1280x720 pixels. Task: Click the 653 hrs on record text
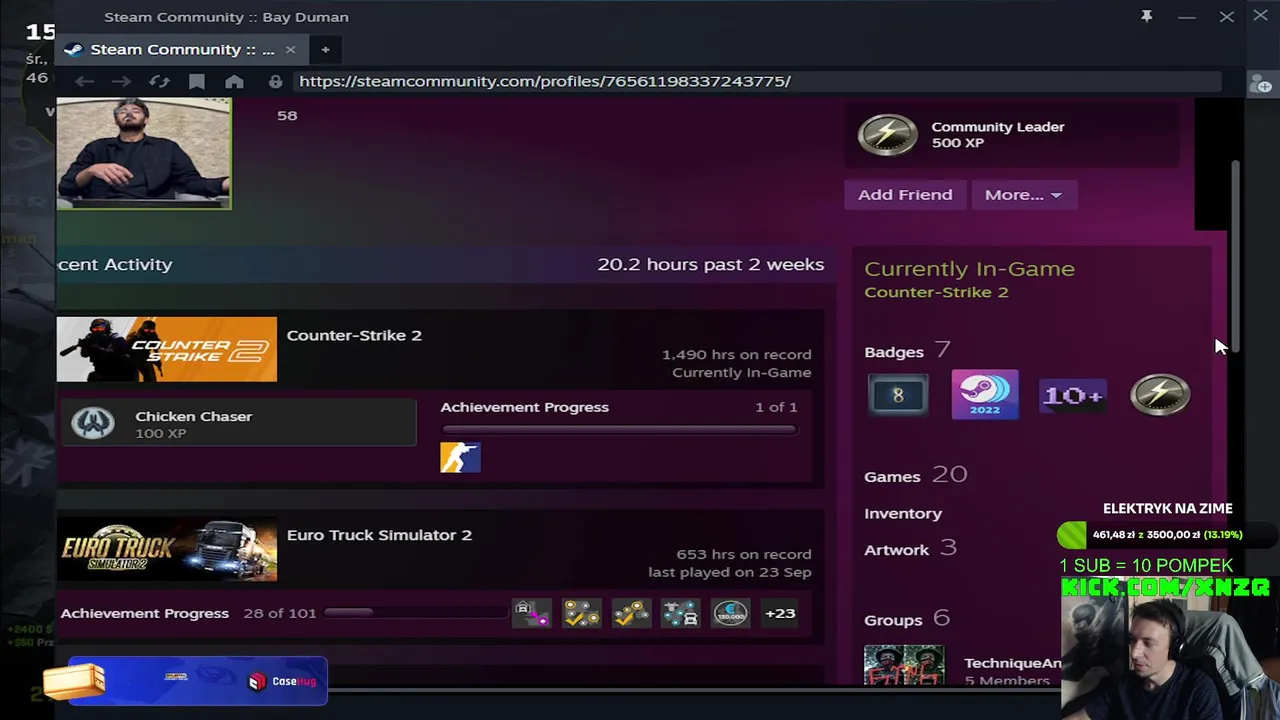point(744,554)
